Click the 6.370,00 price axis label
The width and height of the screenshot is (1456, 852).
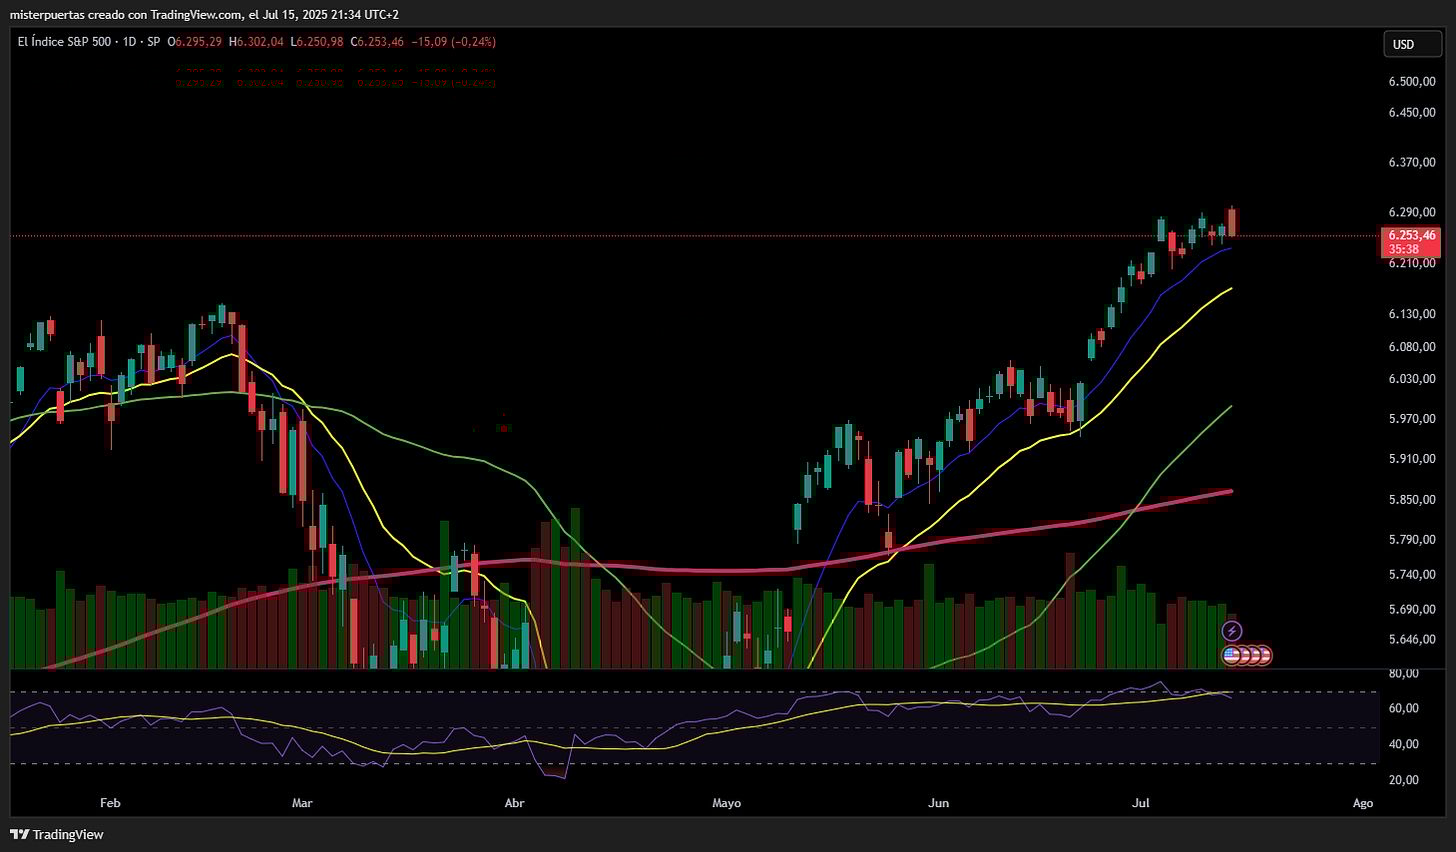pos(1412,162)
